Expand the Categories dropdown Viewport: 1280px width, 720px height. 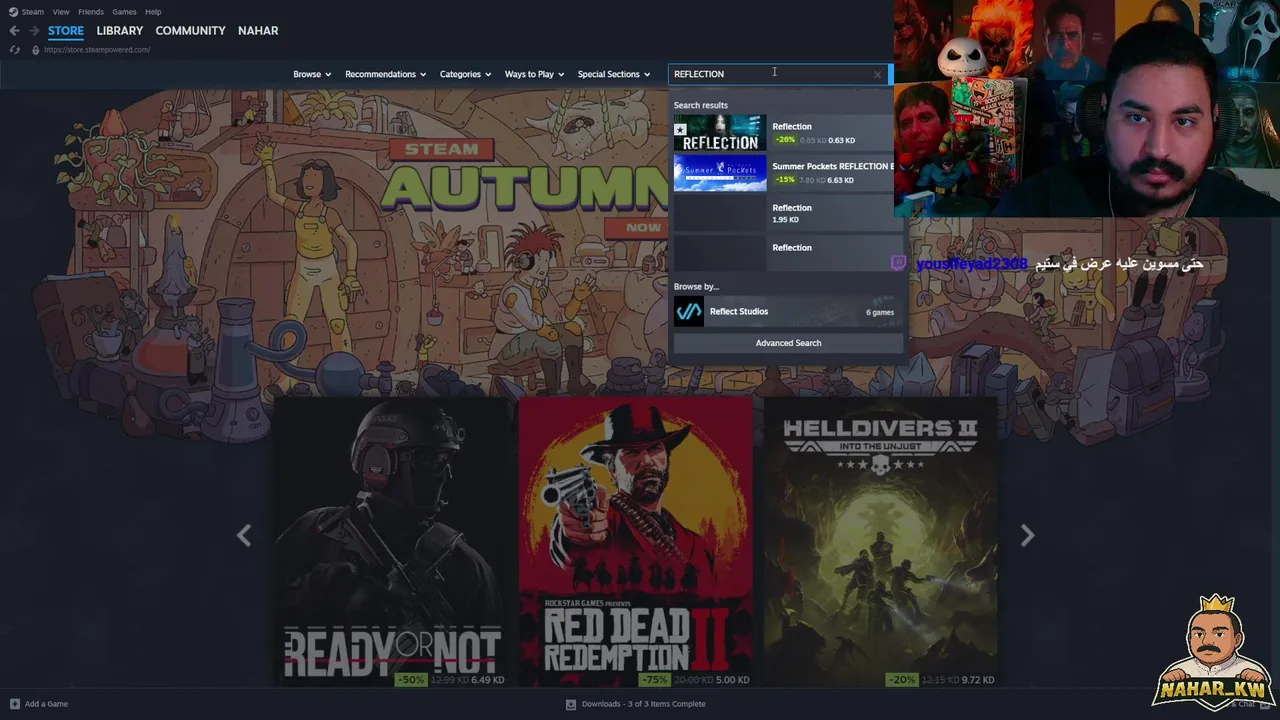[x=465, y=74]
